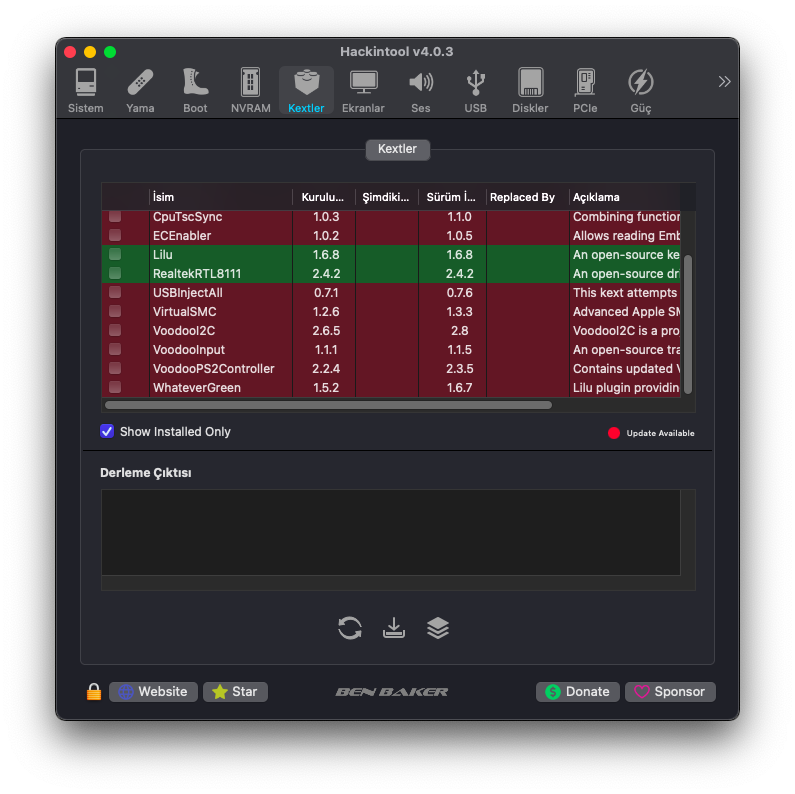
Task: Select the Kextler tab label
Action: pos(397,149)
